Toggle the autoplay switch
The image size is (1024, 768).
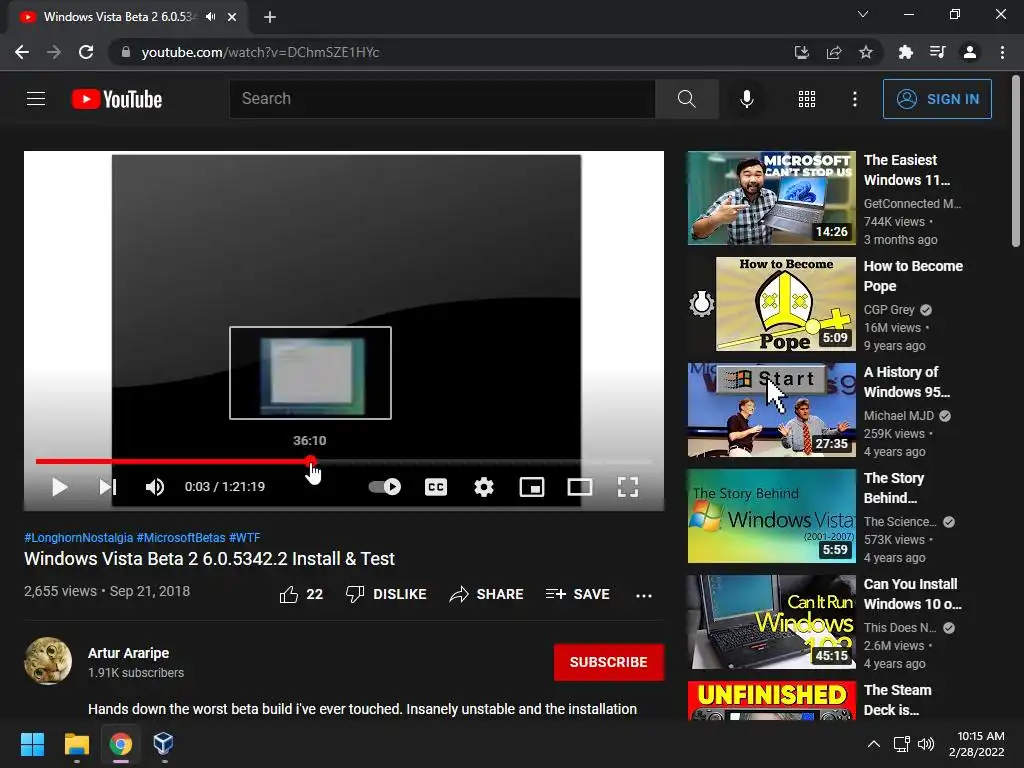coord(385,487)
